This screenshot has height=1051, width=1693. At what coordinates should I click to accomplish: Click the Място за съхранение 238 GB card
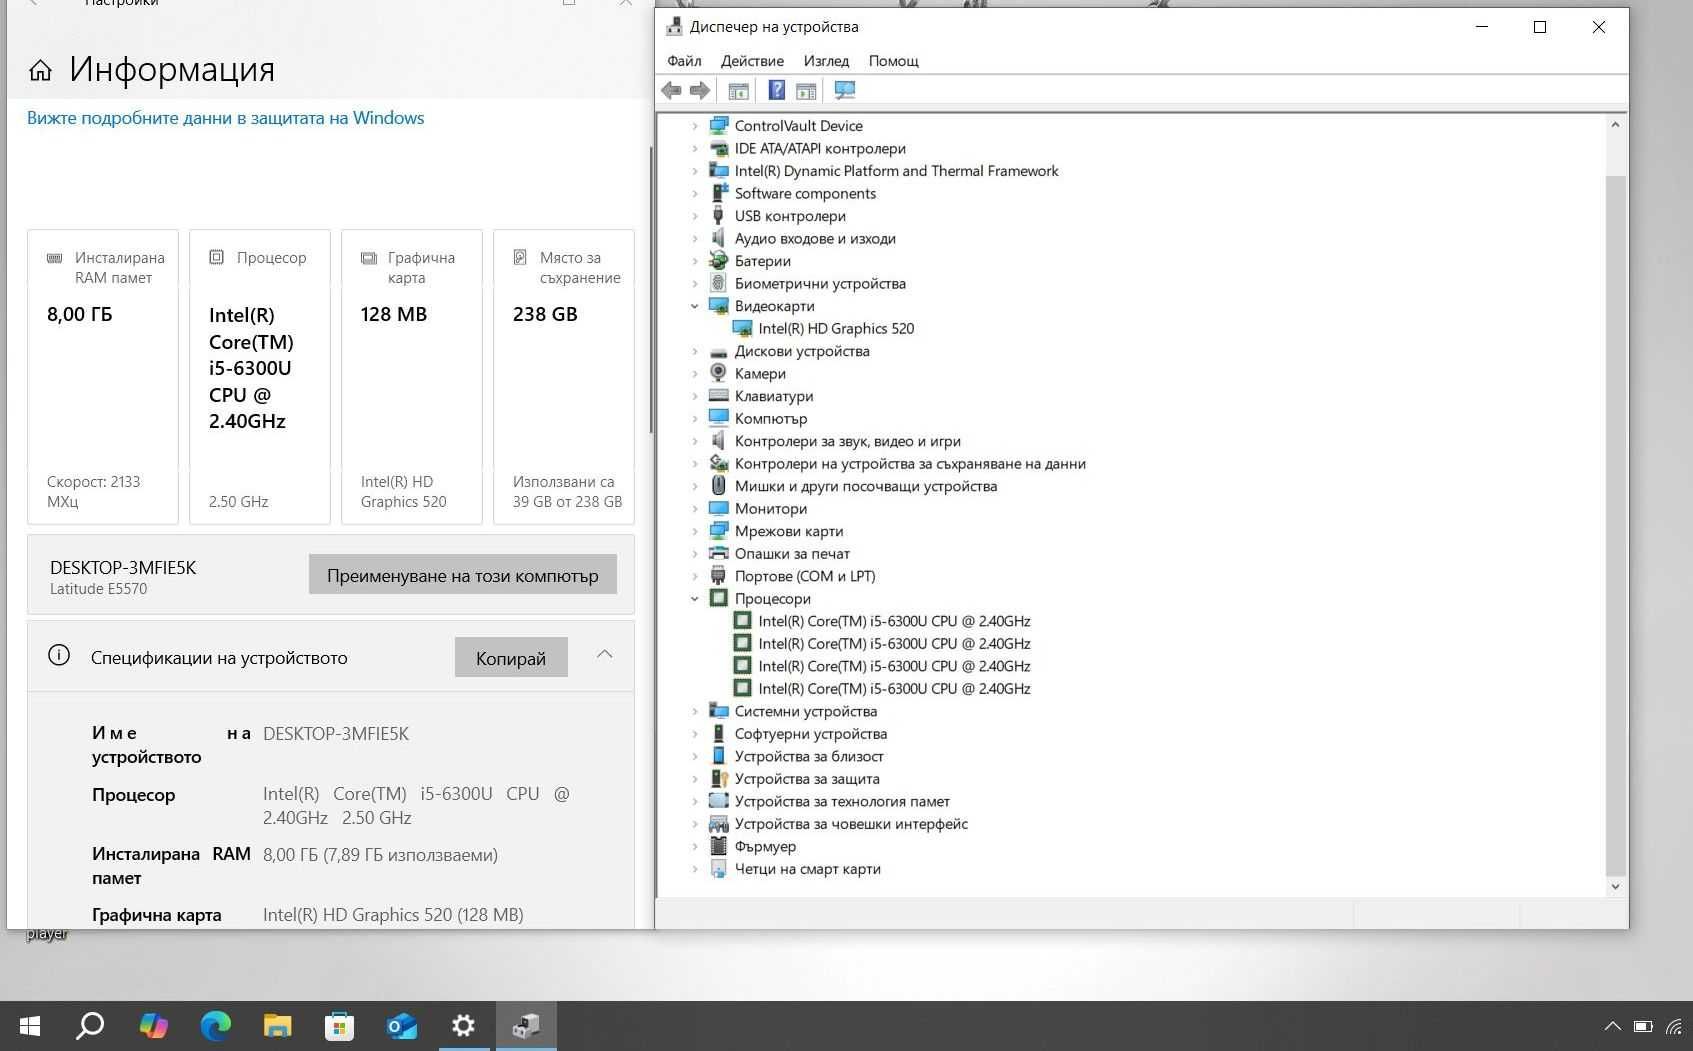point(564,377)
